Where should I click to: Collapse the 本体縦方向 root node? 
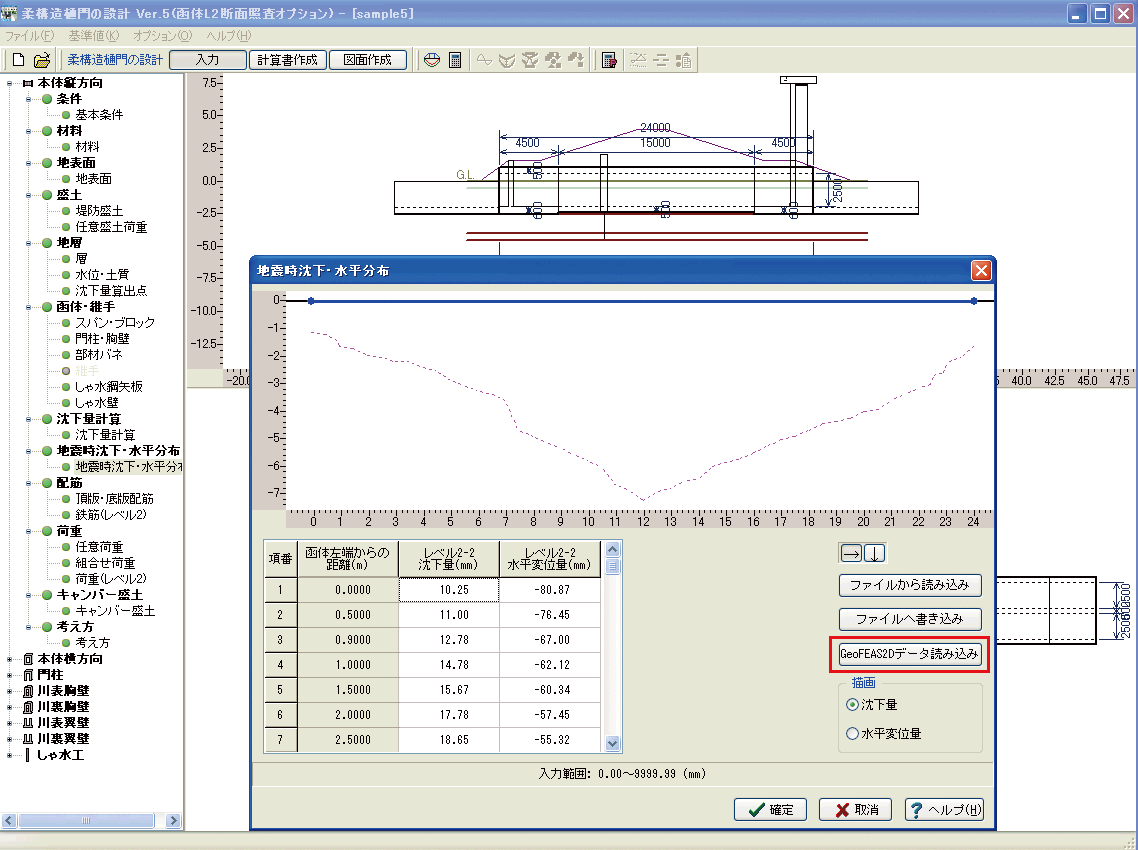(9, 83)
